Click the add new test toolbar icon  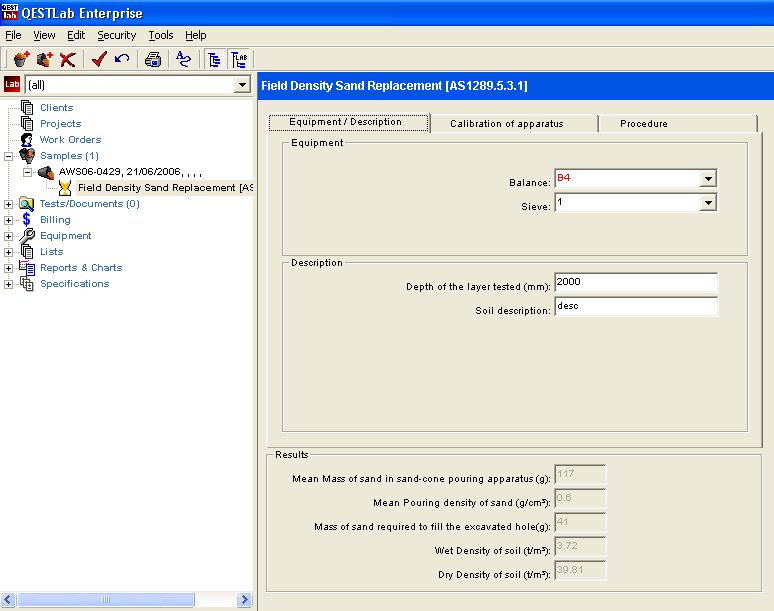44,59
